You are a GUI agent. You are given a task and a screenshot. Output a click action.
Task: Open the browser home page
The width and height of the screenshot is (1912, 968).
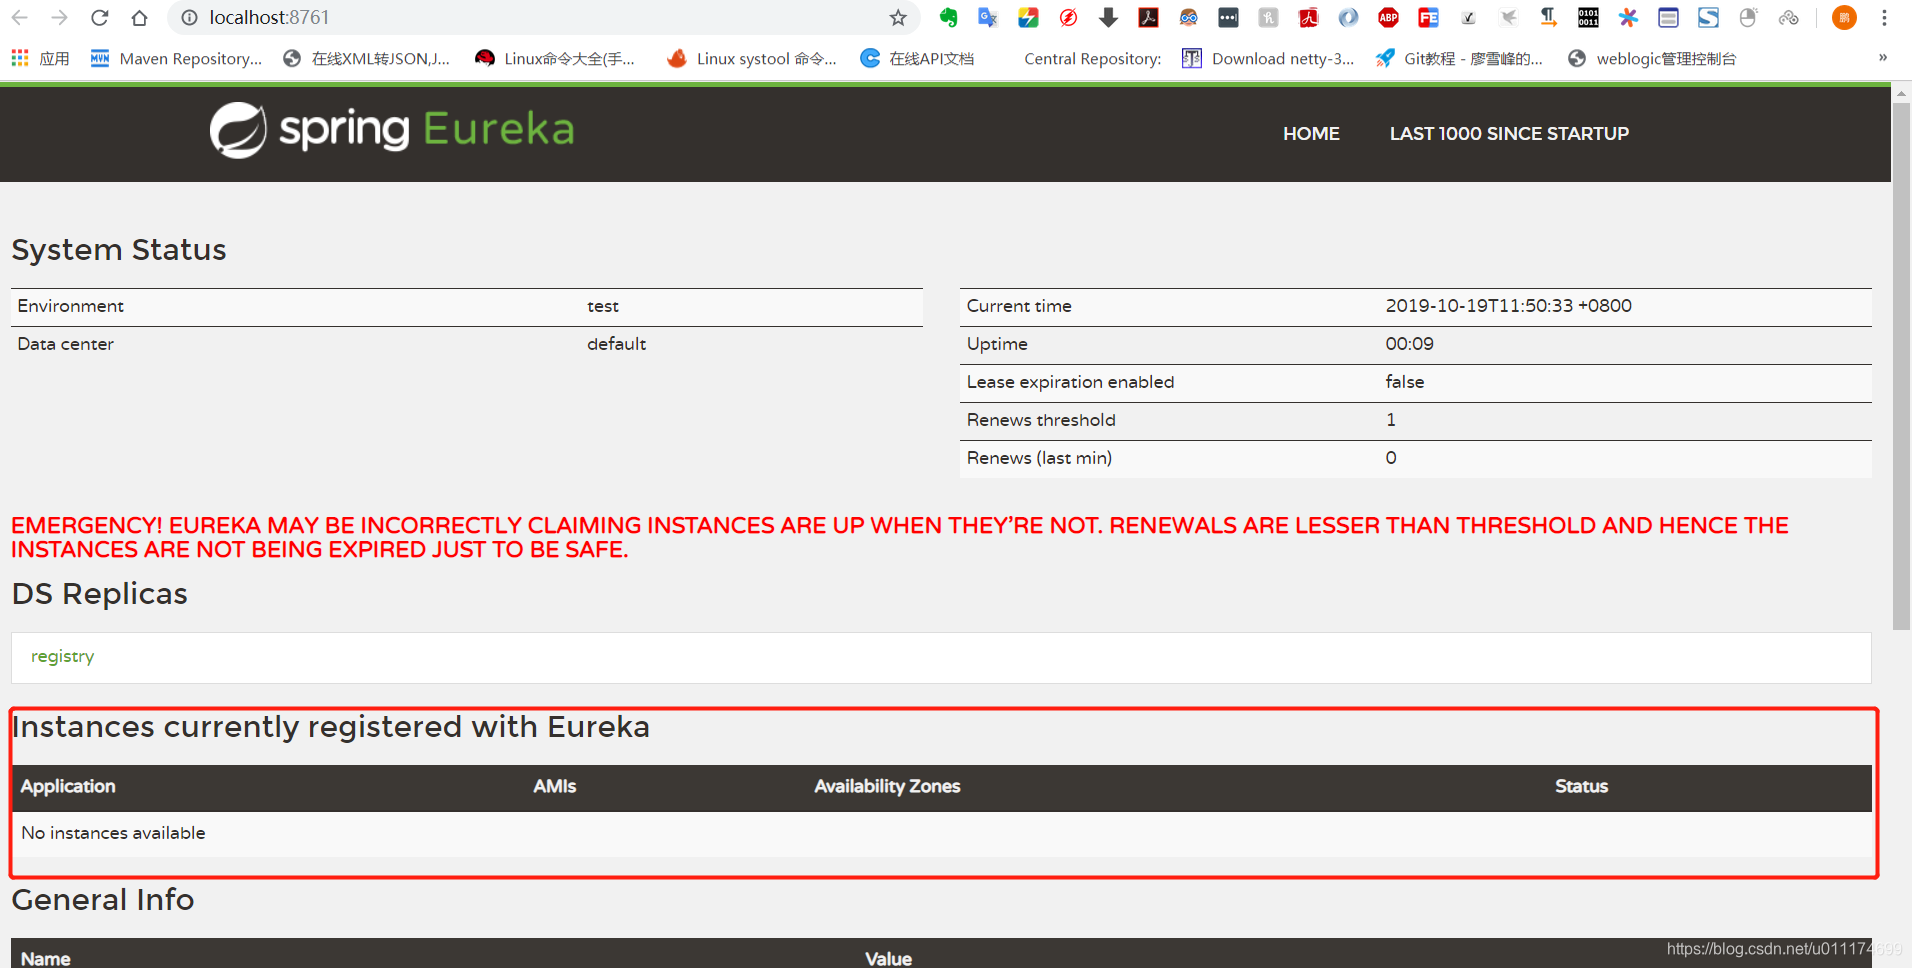(139, 18)
